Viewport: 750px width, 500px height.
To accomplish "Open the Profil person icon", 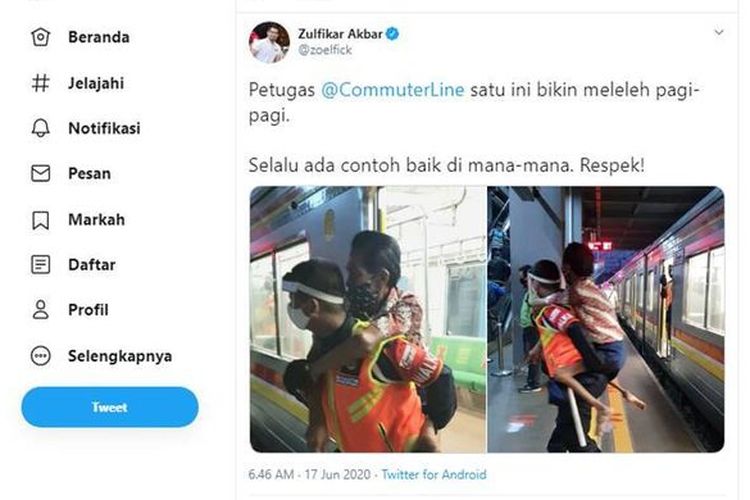I will coord(41,310).
